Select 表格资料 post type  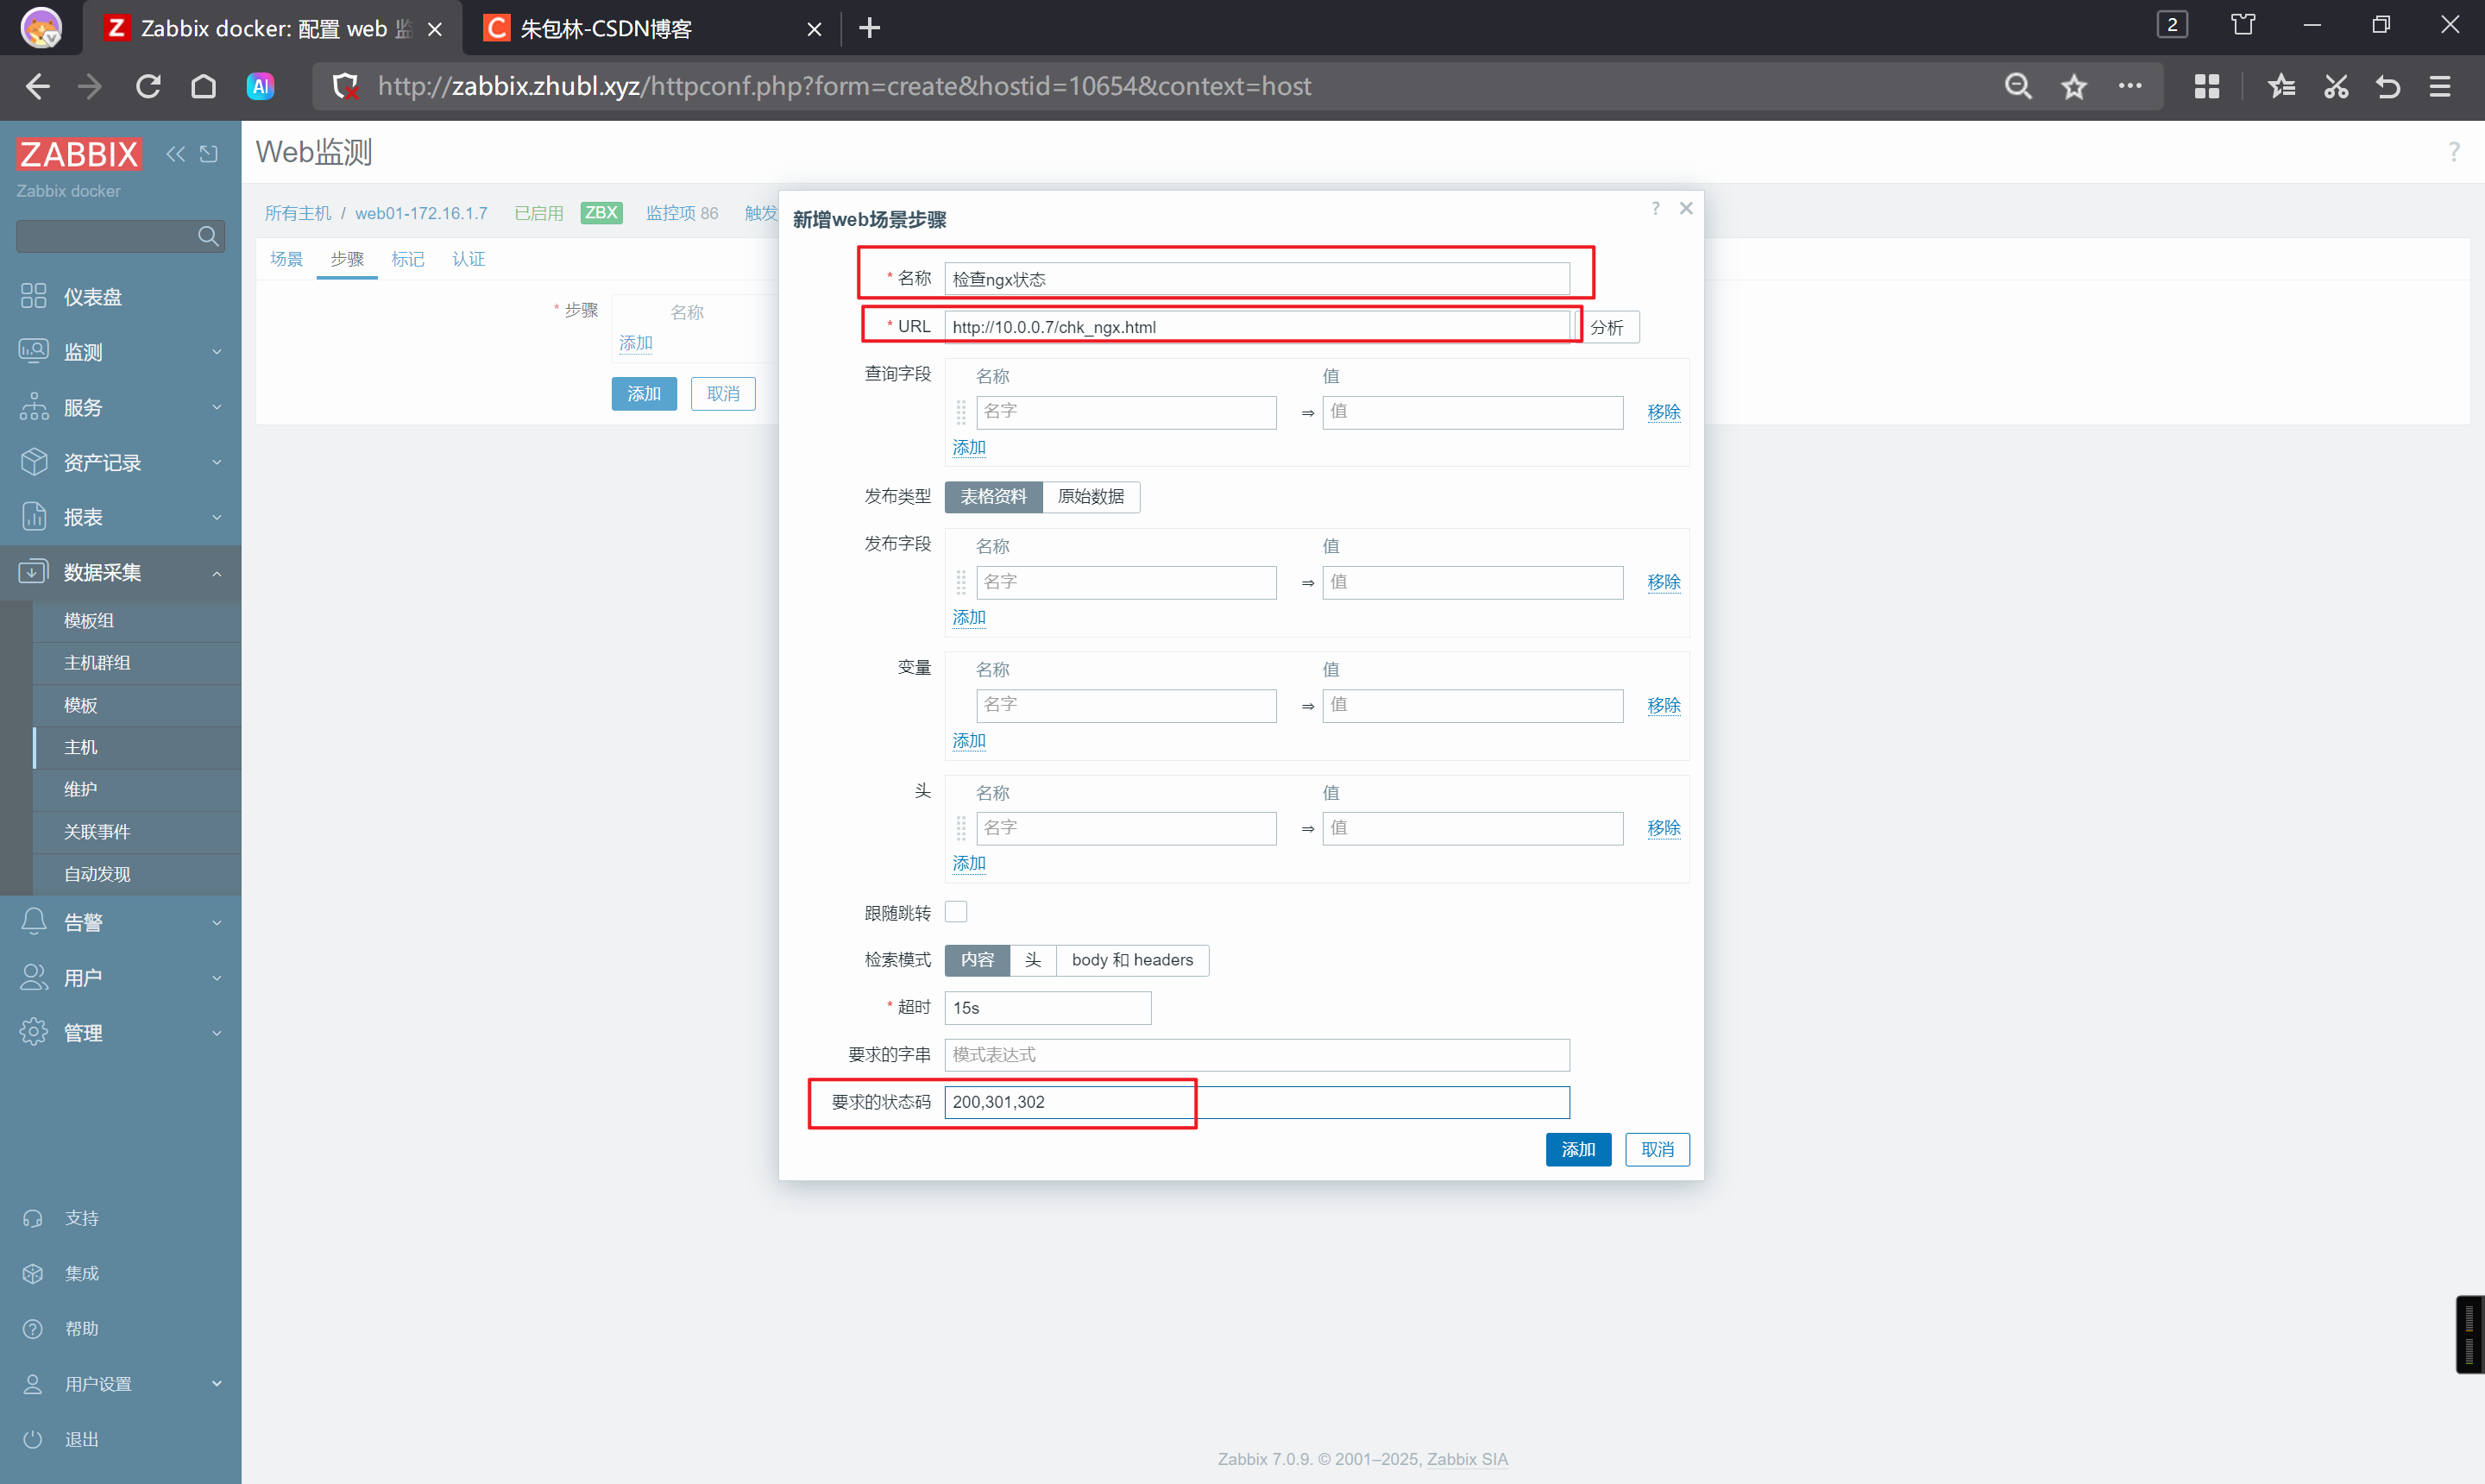coord(993,497)
